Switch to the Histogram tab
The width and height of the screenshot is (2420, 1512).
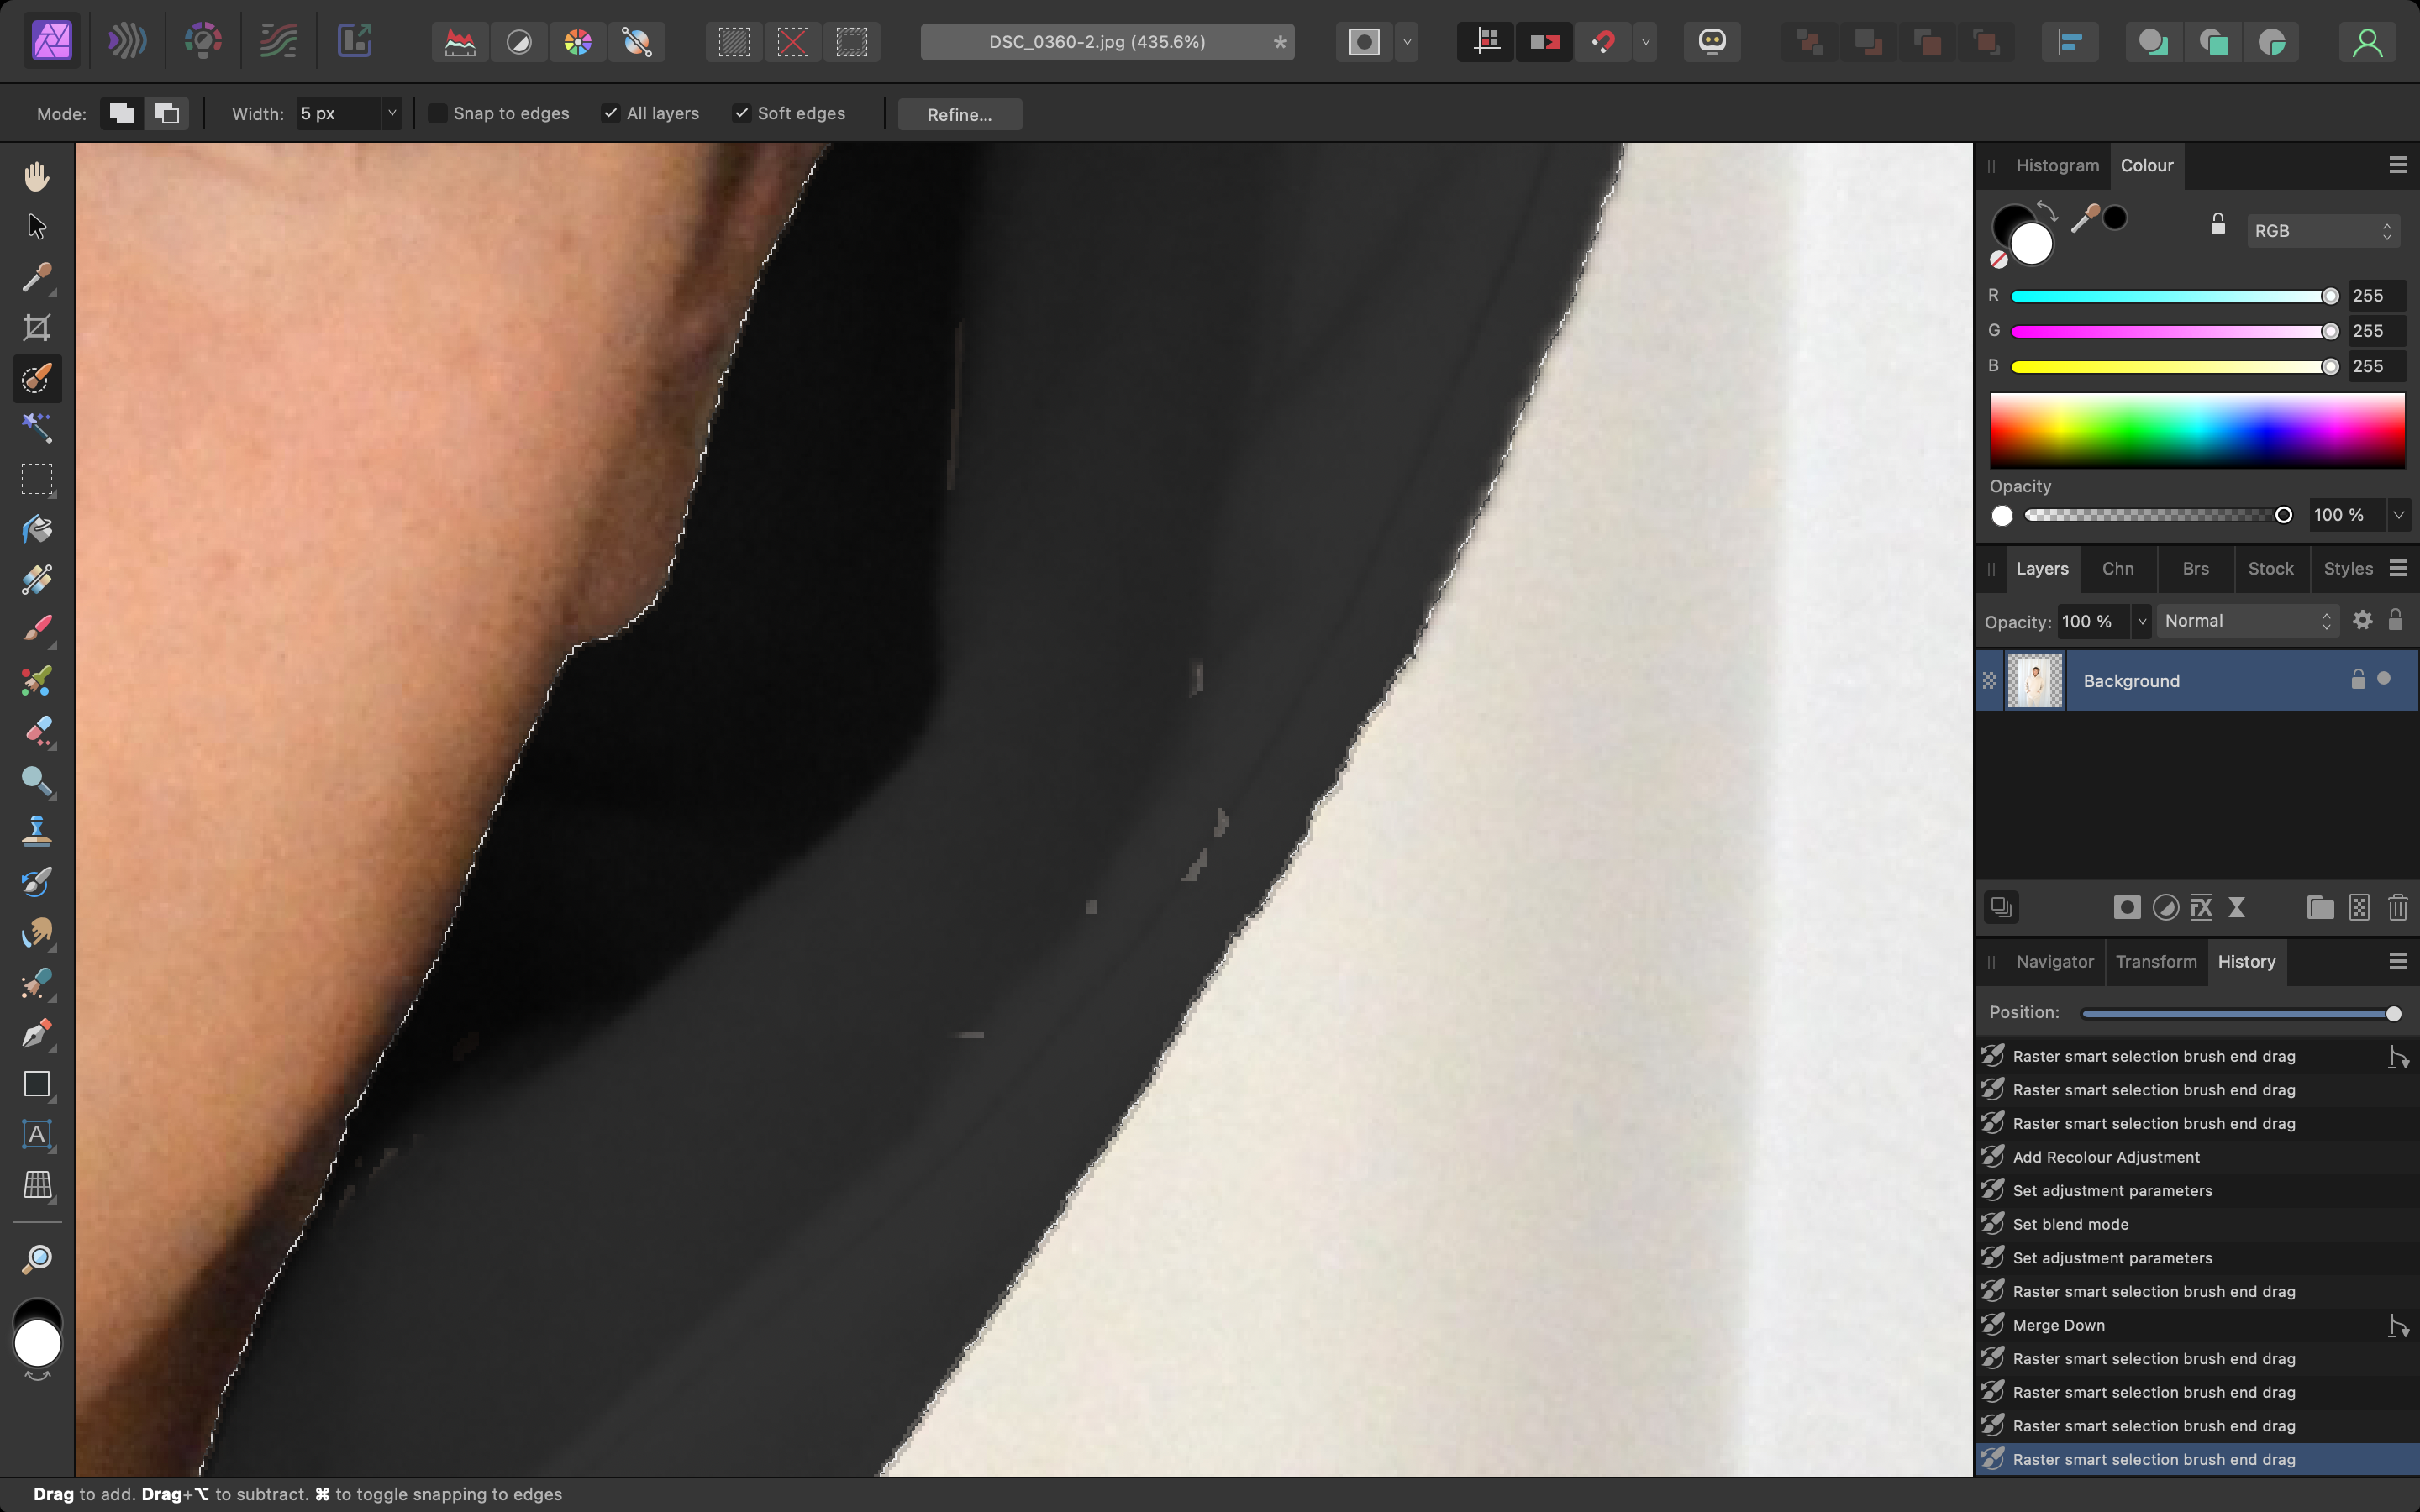coord(2057,166)
